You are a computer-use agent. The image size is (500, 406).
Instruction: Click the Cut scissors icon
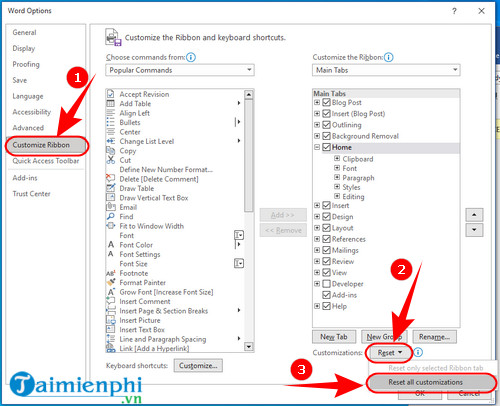tap(110, 160)
